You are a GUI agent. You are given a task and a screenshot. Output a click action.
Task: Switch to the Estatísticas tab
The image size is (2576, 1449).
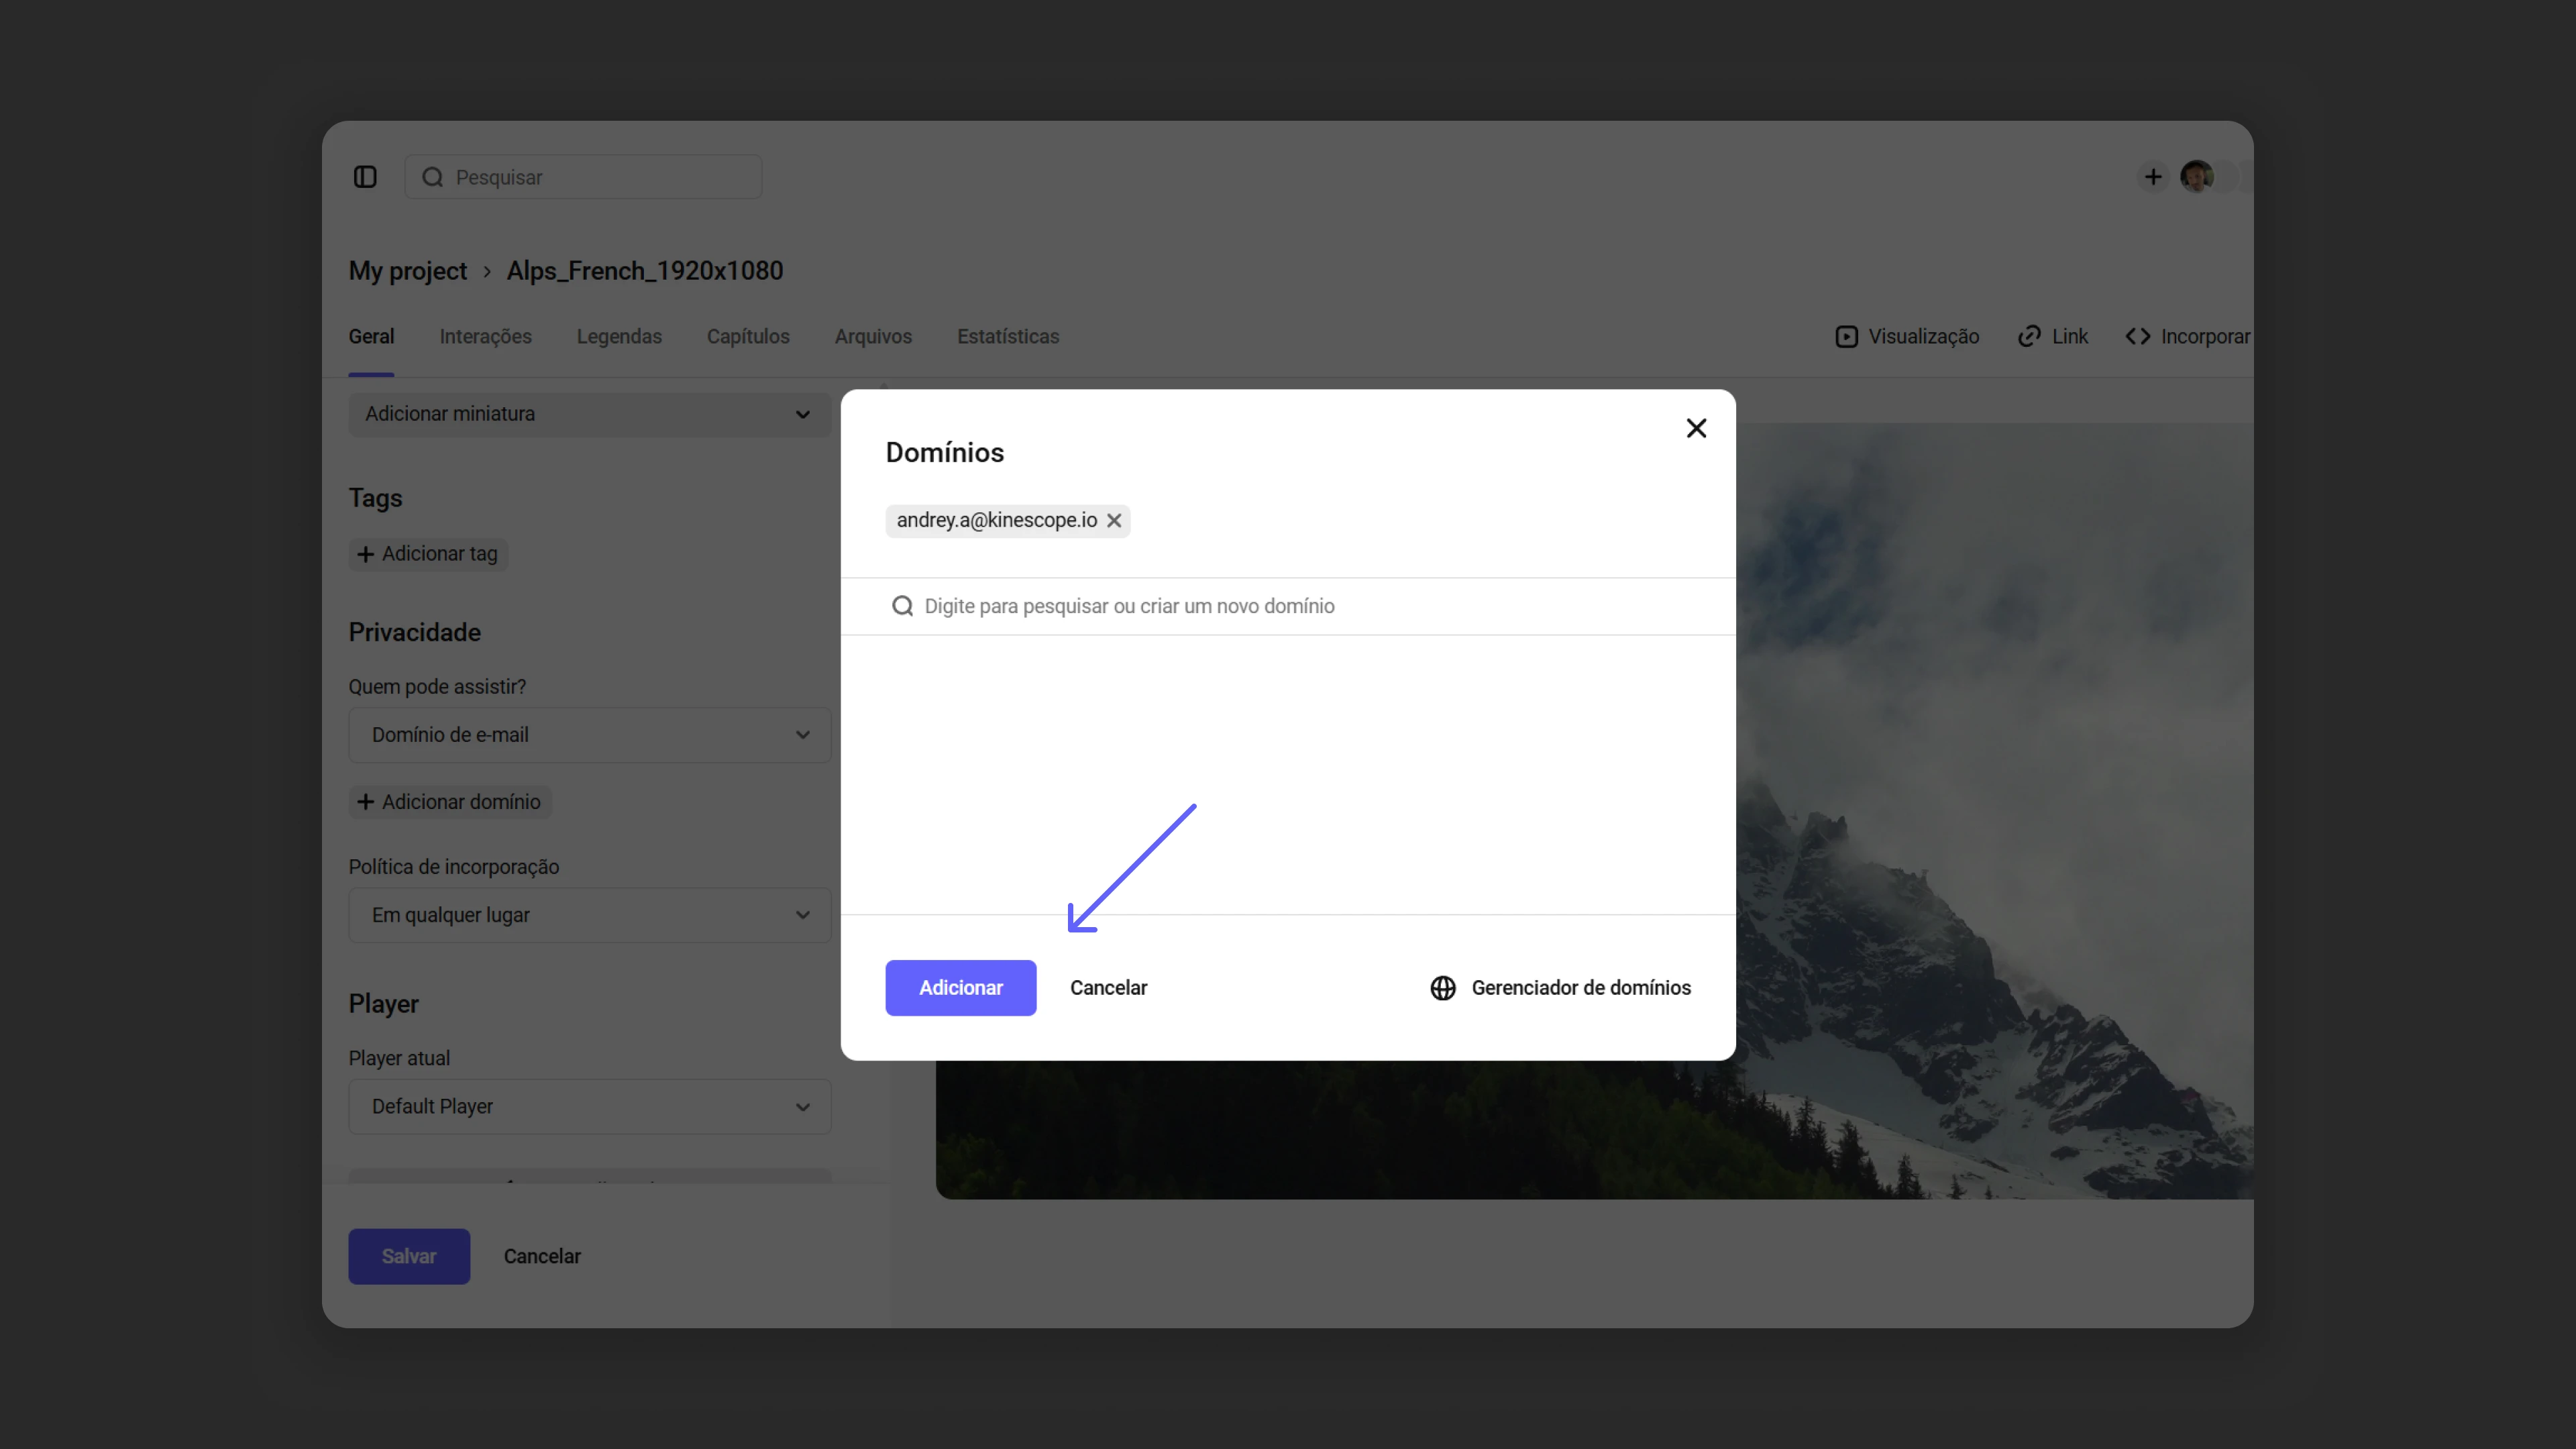pos(1008,337)
